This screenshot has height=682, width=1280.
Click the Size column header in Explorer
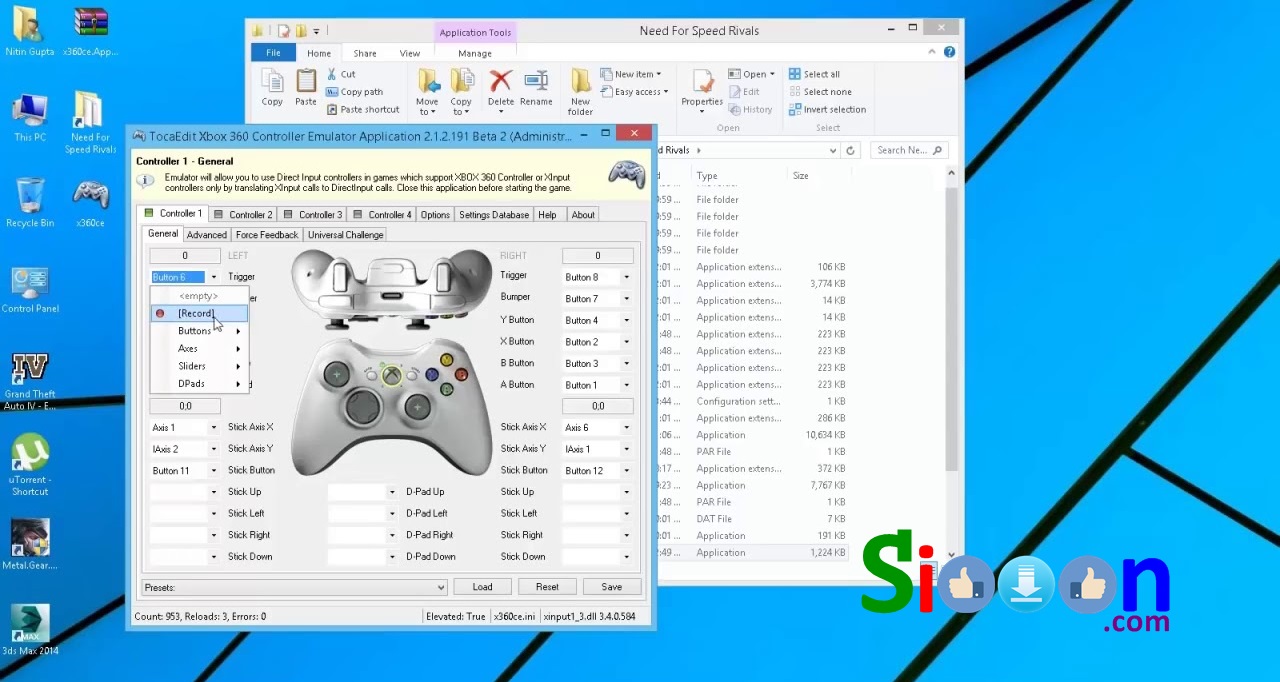(800, 176)
